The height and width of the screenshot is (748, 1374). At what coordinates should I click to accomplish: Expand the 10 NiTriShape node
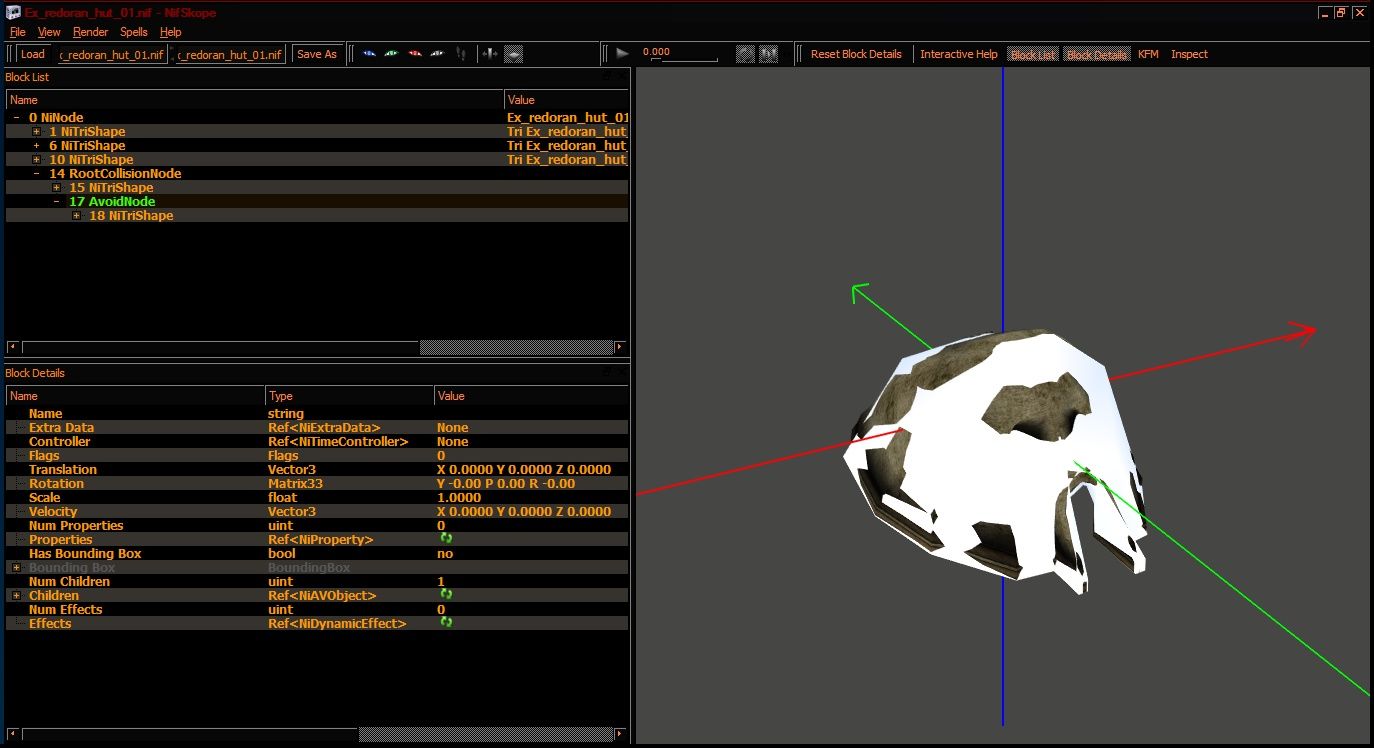36,160
